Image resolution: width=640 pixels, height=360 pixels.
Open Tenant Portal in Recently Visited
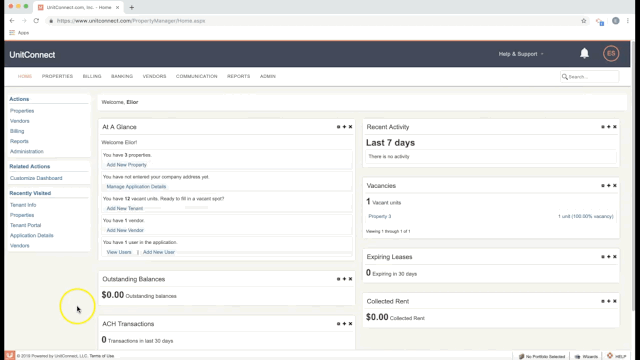coord(25,225)
